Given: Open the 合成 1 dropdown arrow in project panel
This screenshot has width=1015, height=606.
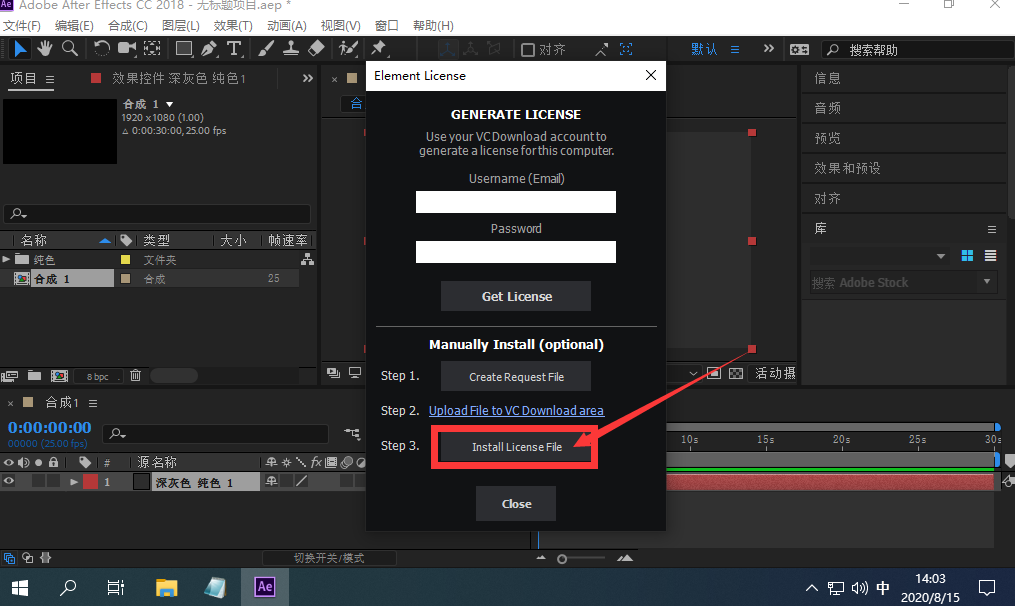Looking at the screenshot, I should [x=170, y=104].
